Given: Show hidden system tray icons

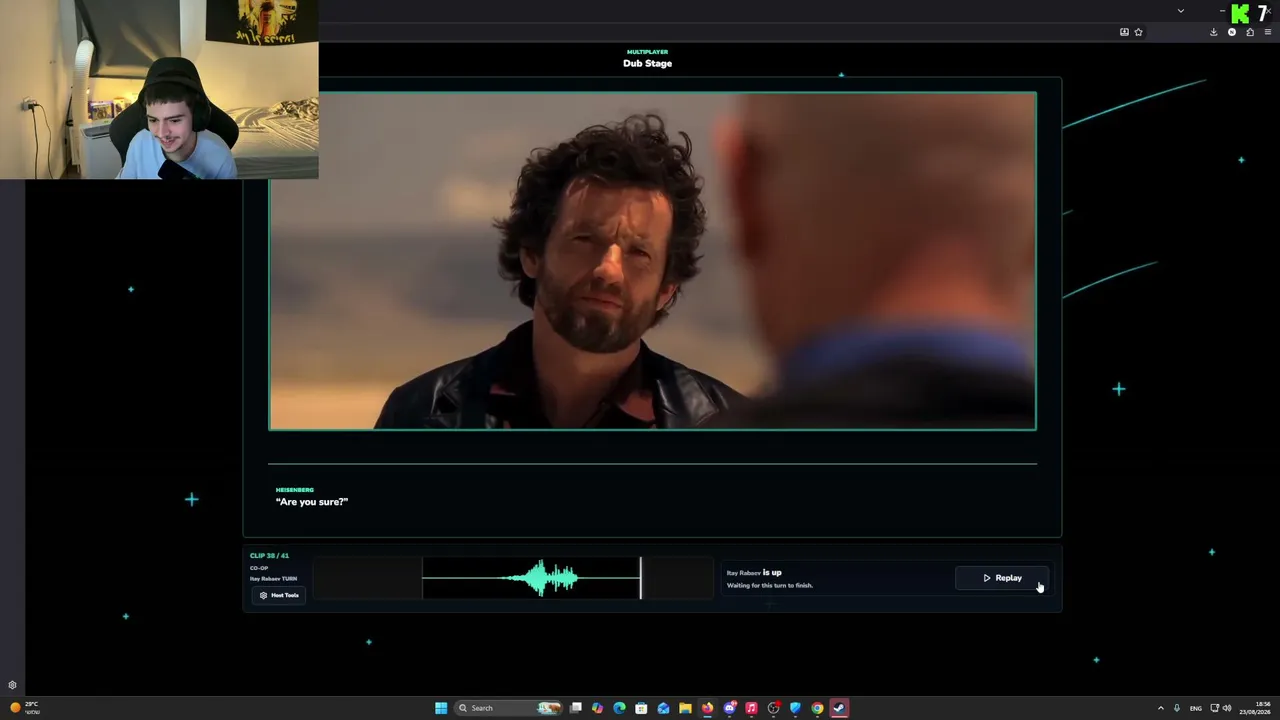Looking at the screenshot, I should (1161, 708).
